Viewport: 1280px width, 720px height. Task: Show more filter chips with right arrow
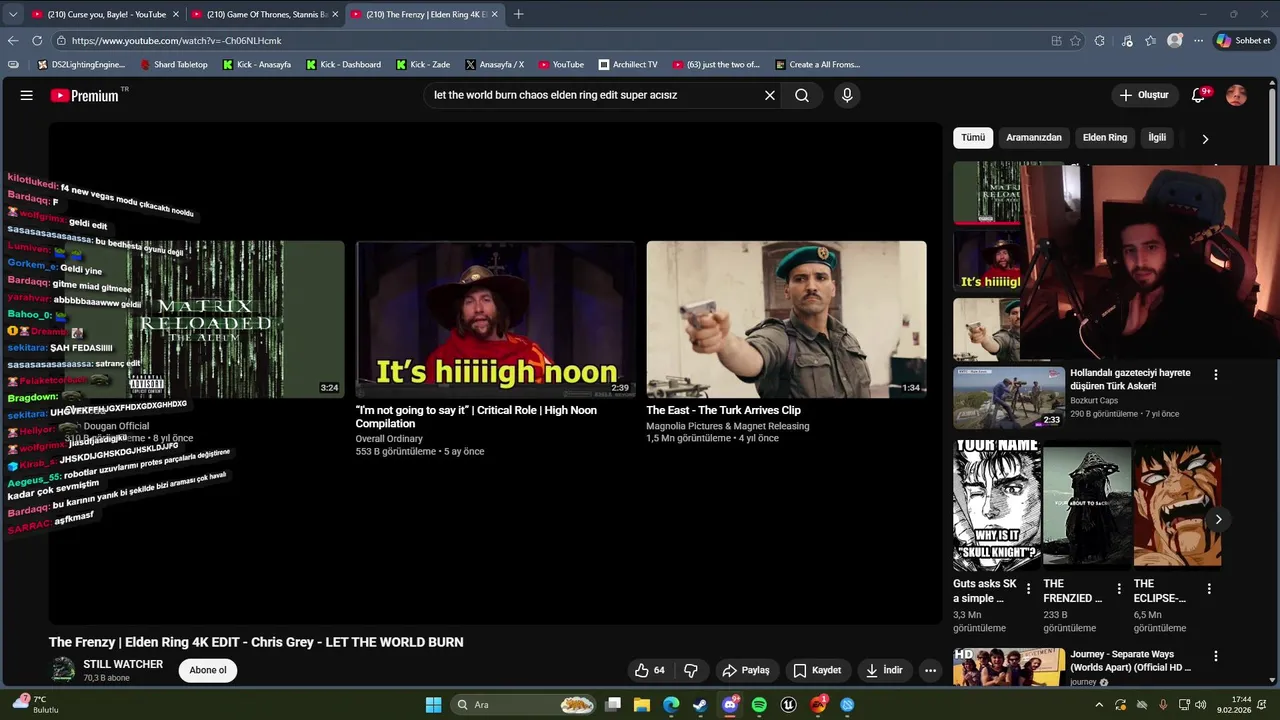coord(1205,139)
